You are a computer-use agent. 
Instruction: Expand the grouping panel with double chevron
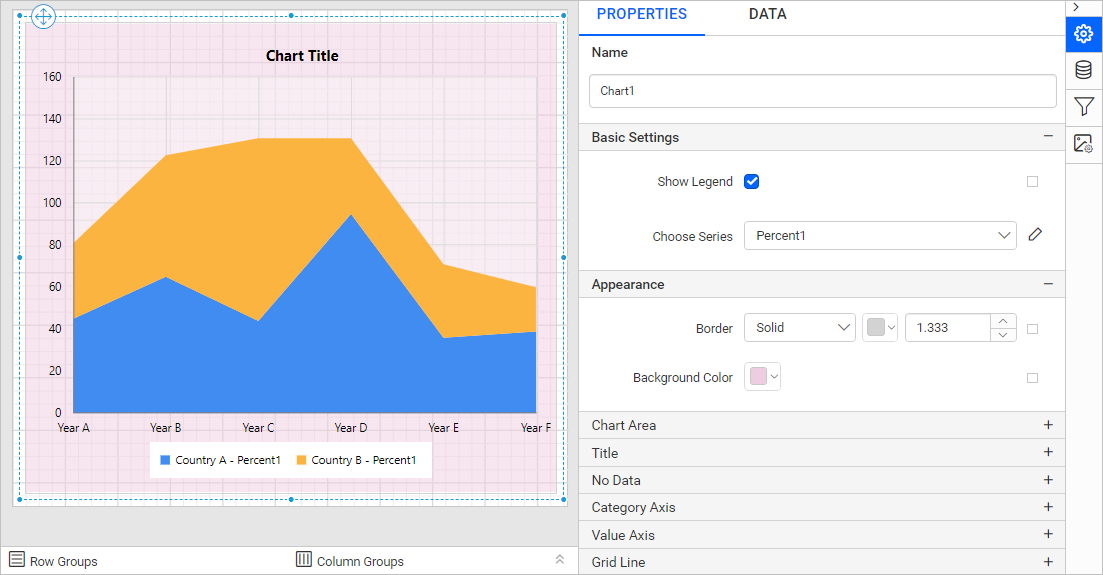tap(560, 560)
